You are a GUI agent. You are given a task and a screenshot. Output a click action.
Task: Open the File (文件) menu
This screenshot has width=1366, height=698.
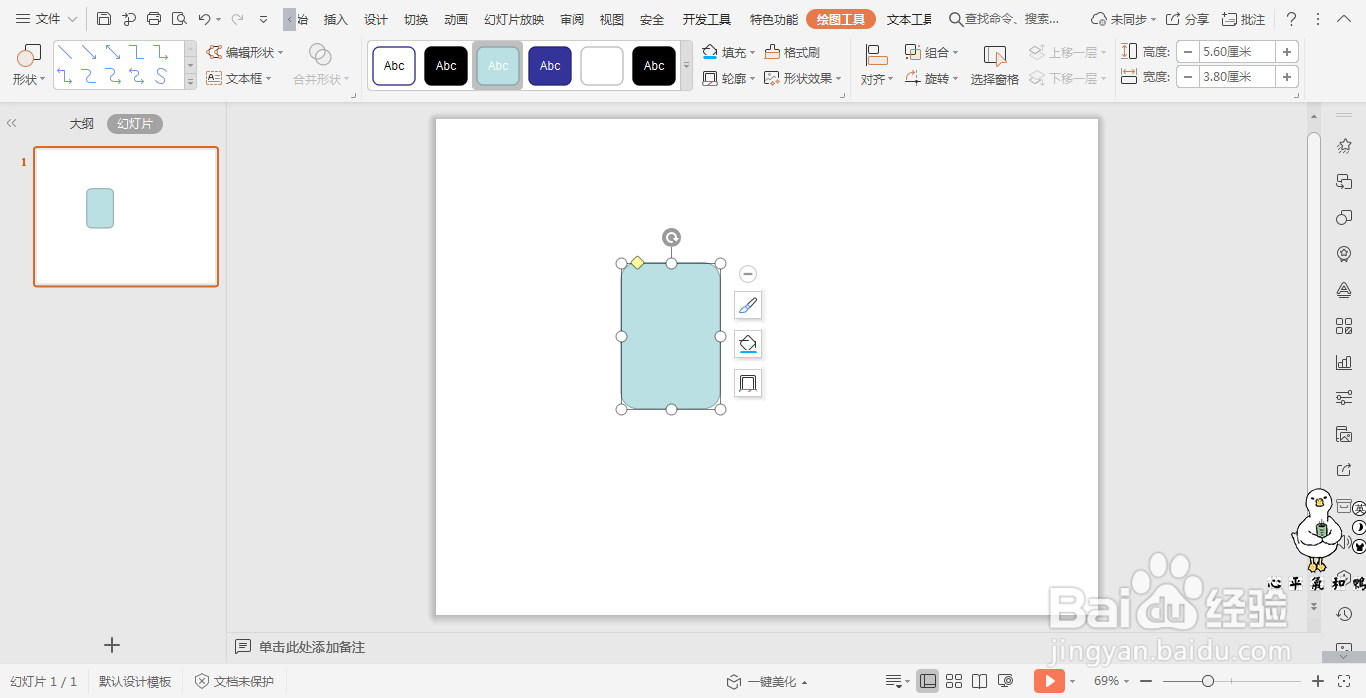tap(46, 19)
